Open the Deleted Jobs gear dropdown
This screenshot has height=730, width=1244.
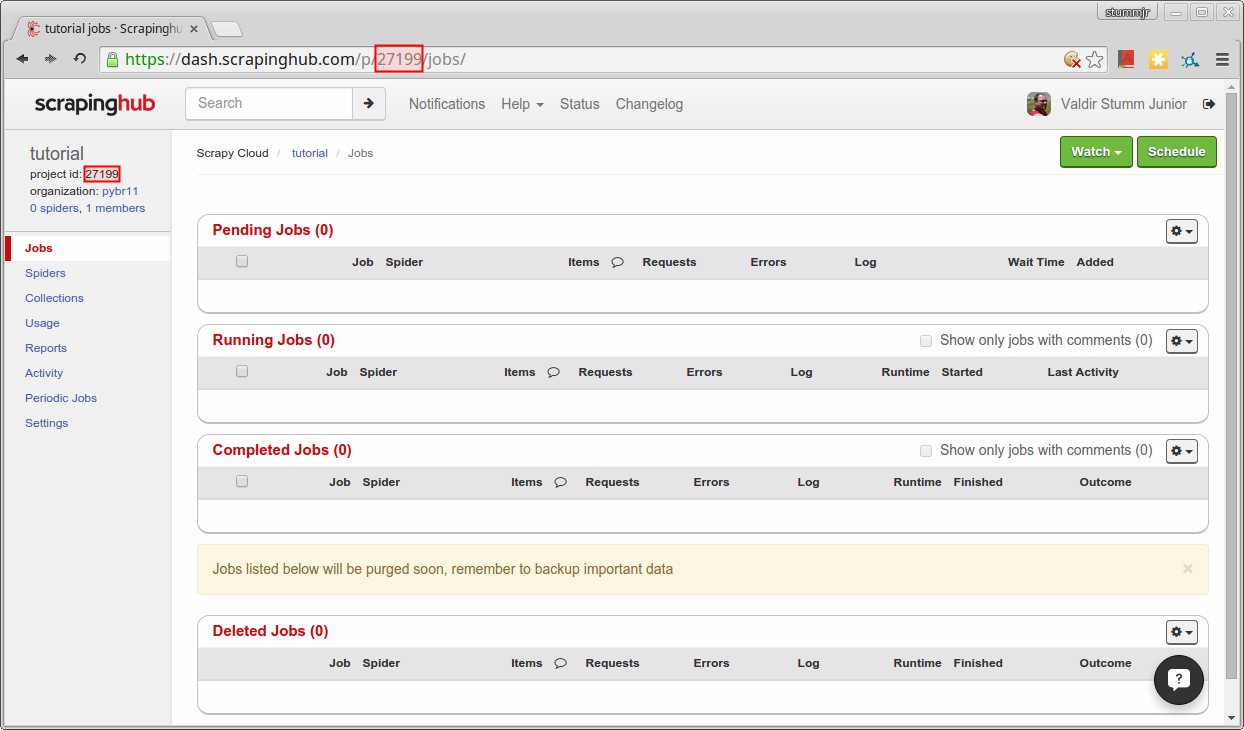(1182, 632)
